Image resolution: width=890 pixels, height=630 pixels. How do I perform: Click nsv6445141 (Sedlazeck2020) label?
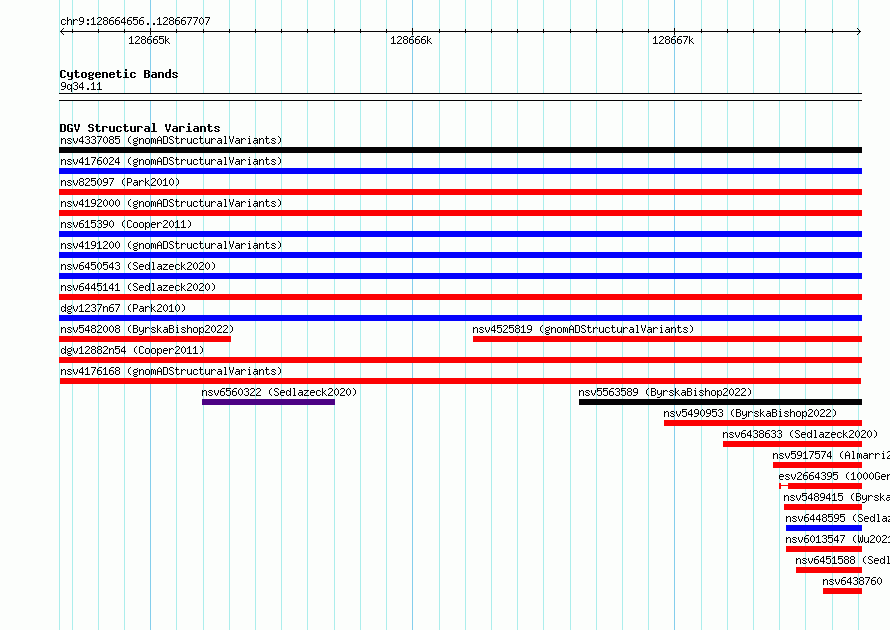pos(138,287)
